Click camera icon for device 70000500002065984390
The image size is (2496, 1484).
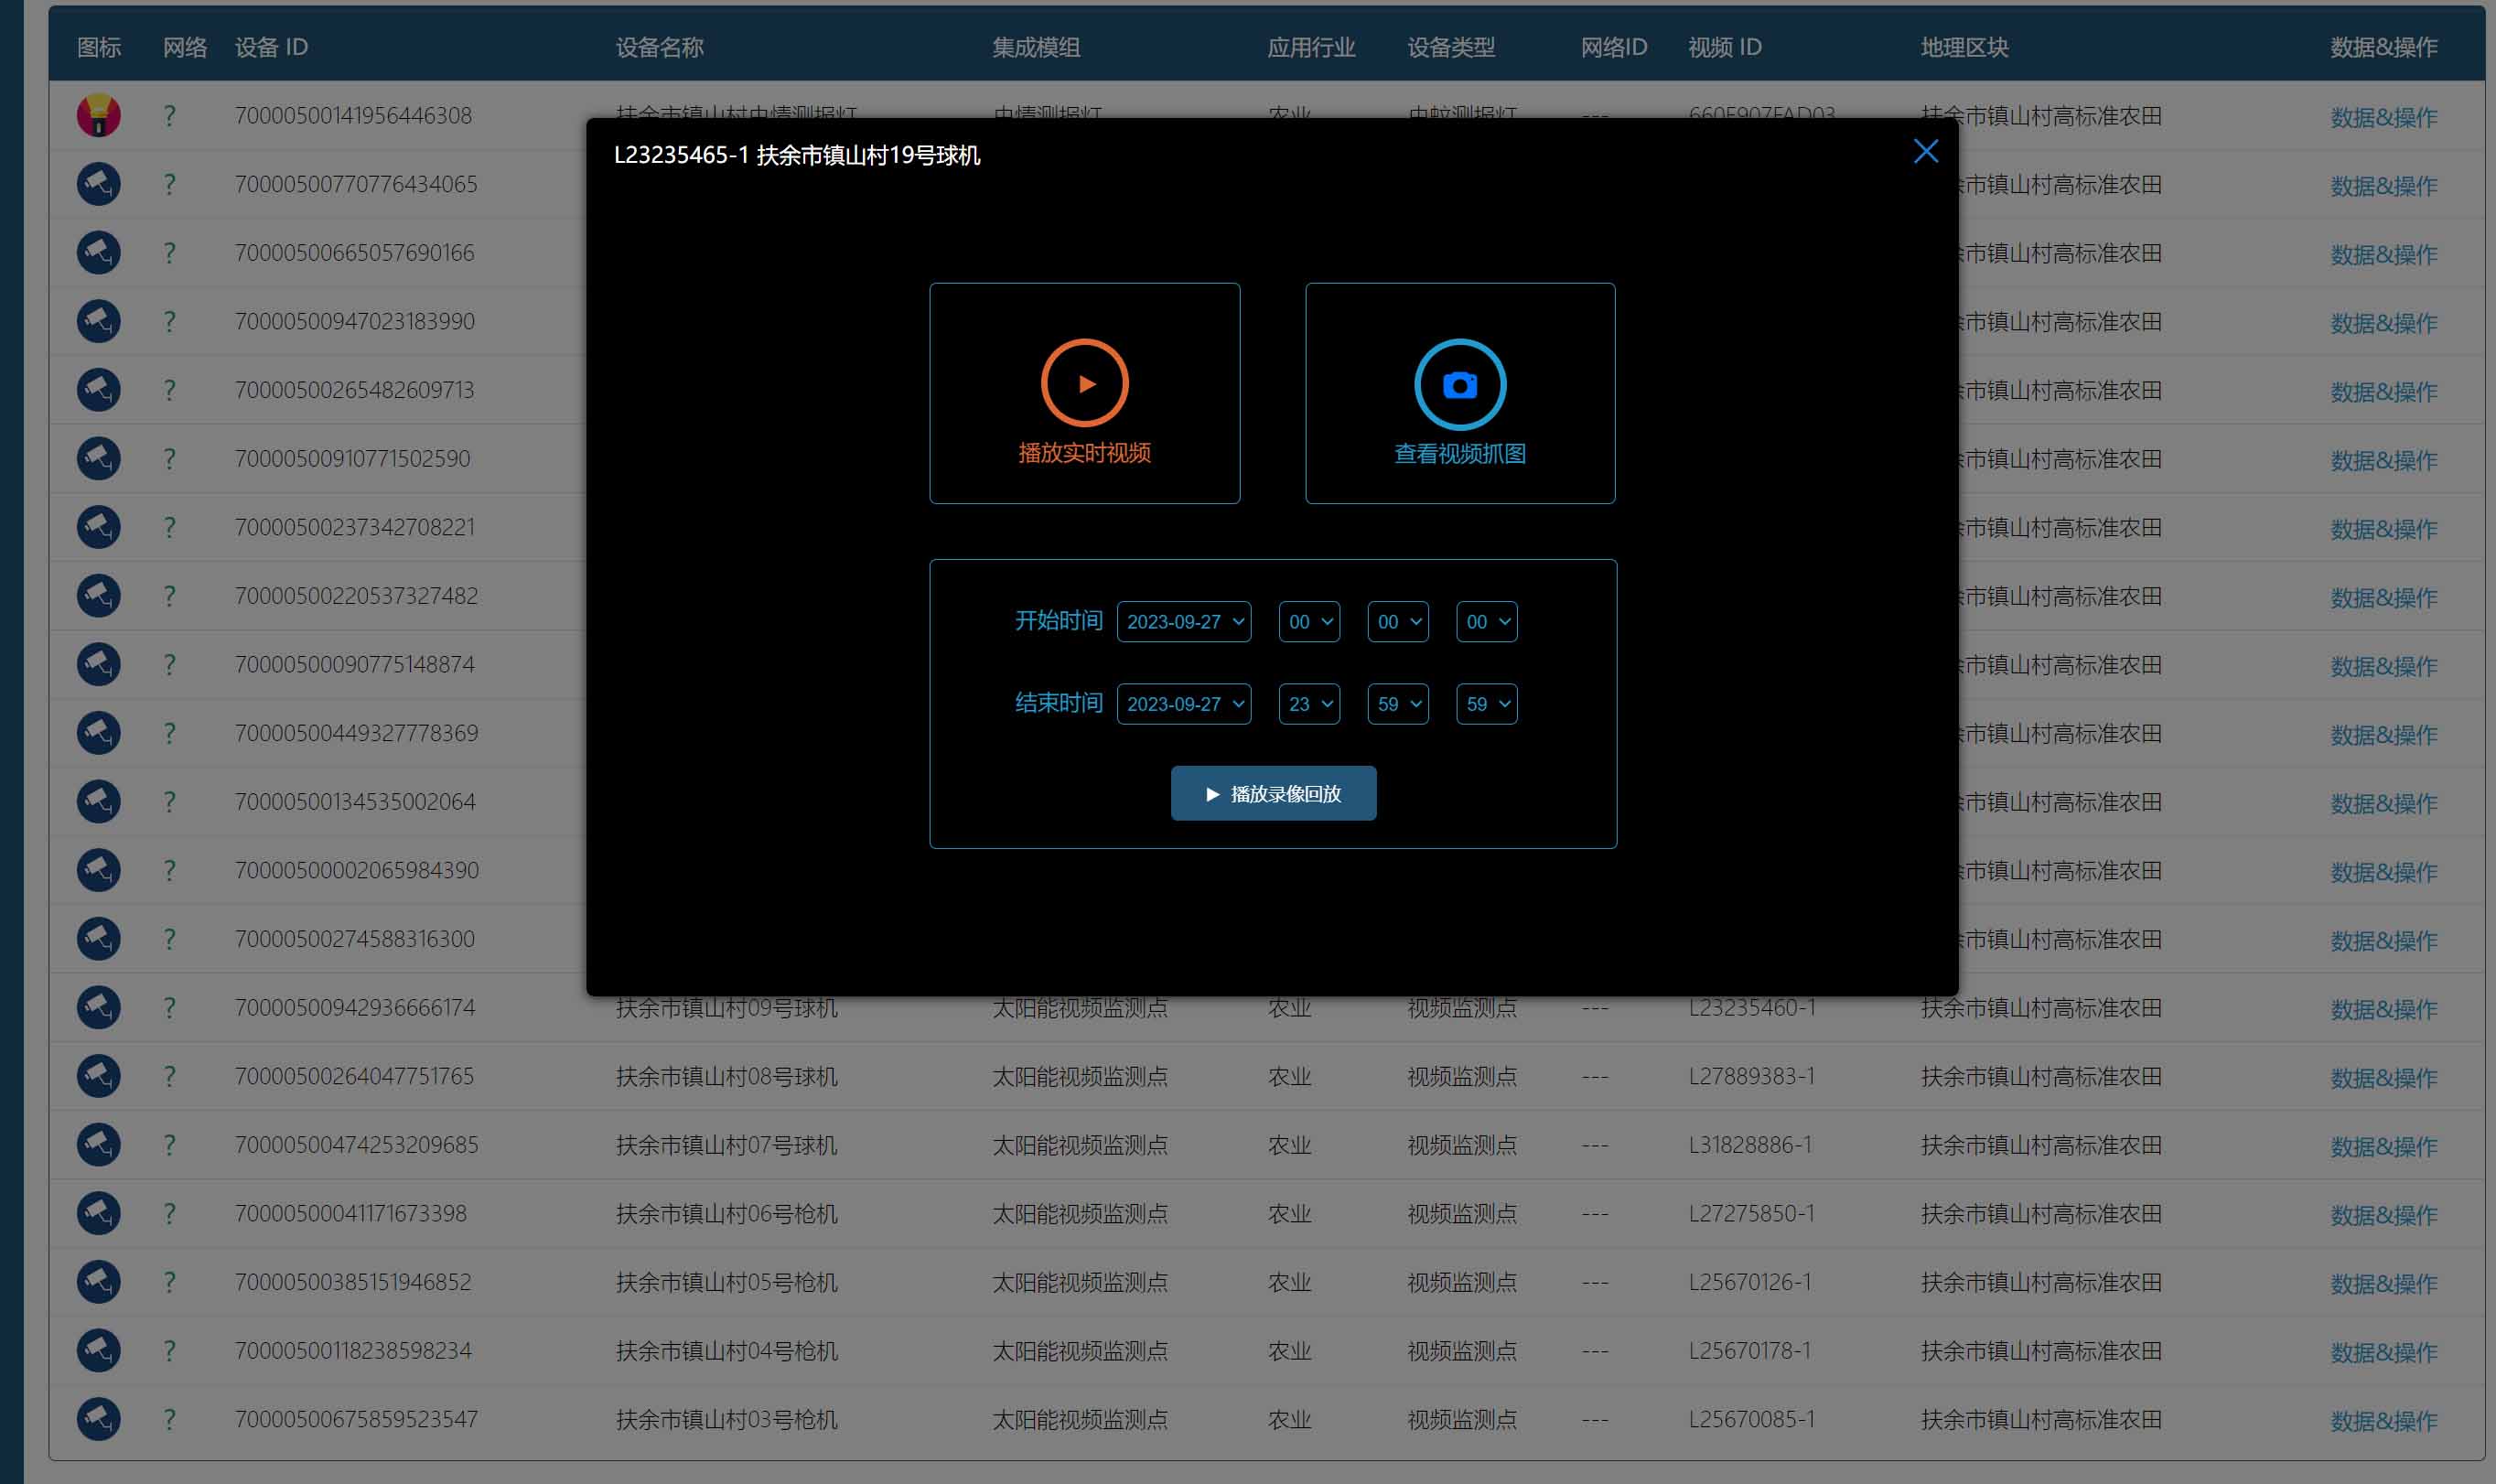coord(98,870)
